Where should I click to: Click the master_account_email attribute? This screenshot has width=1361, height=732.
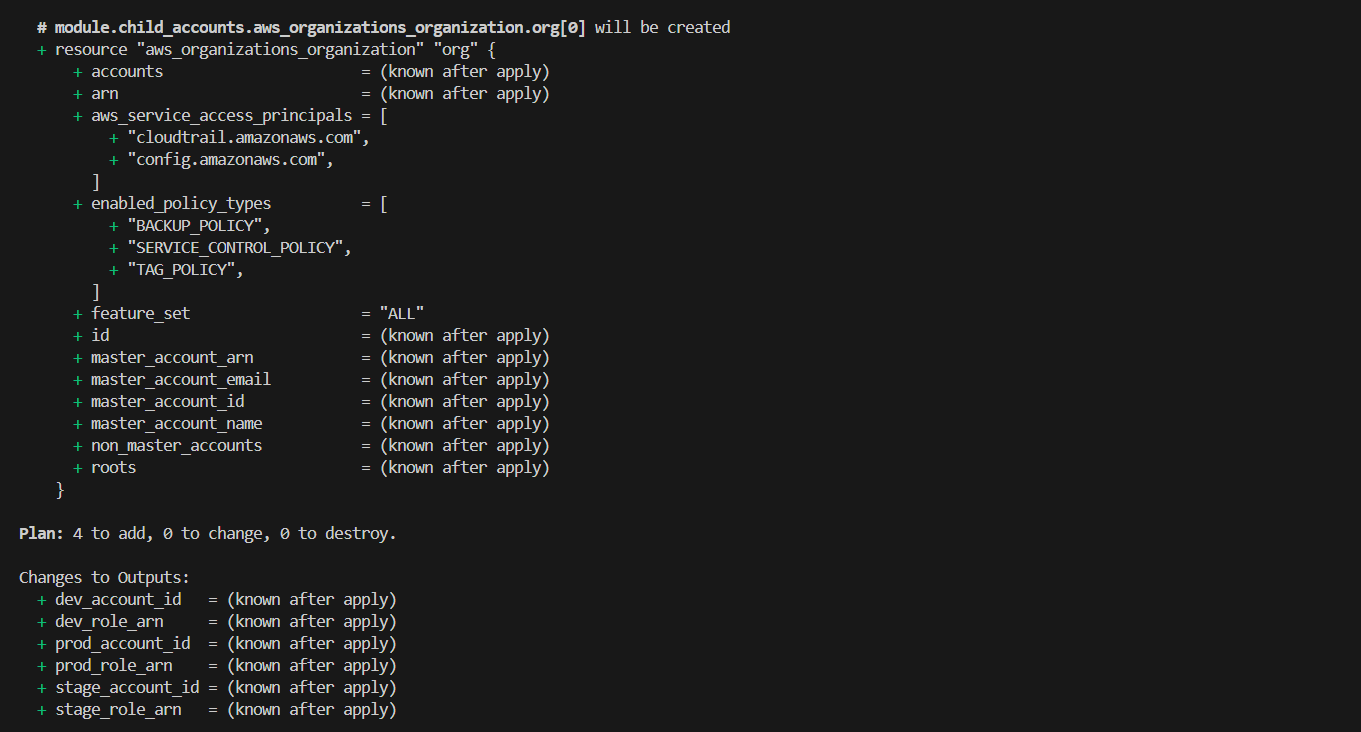pos(181,379)
